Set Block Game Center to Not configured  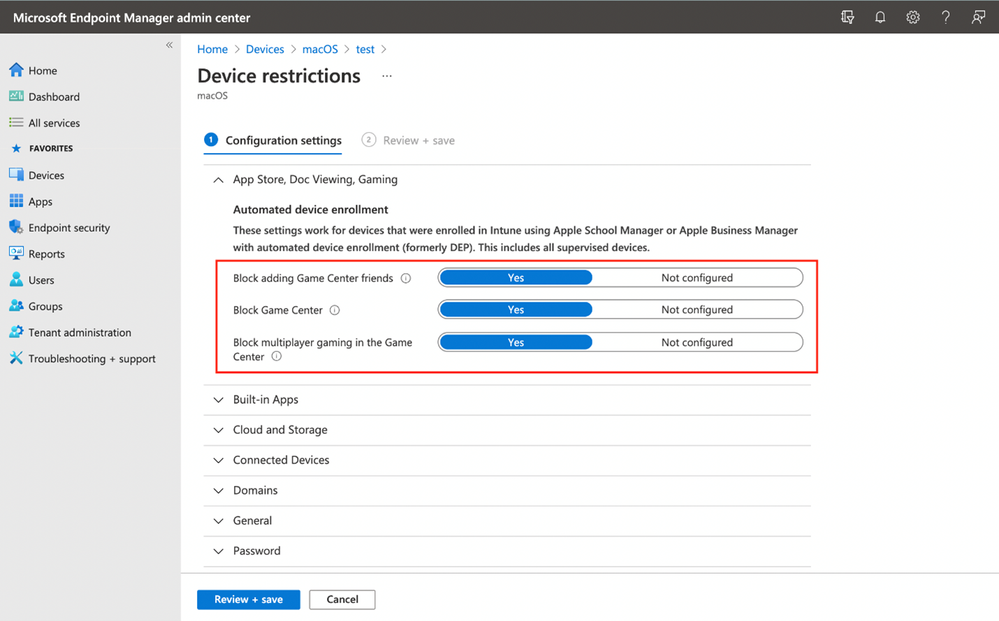697,310
